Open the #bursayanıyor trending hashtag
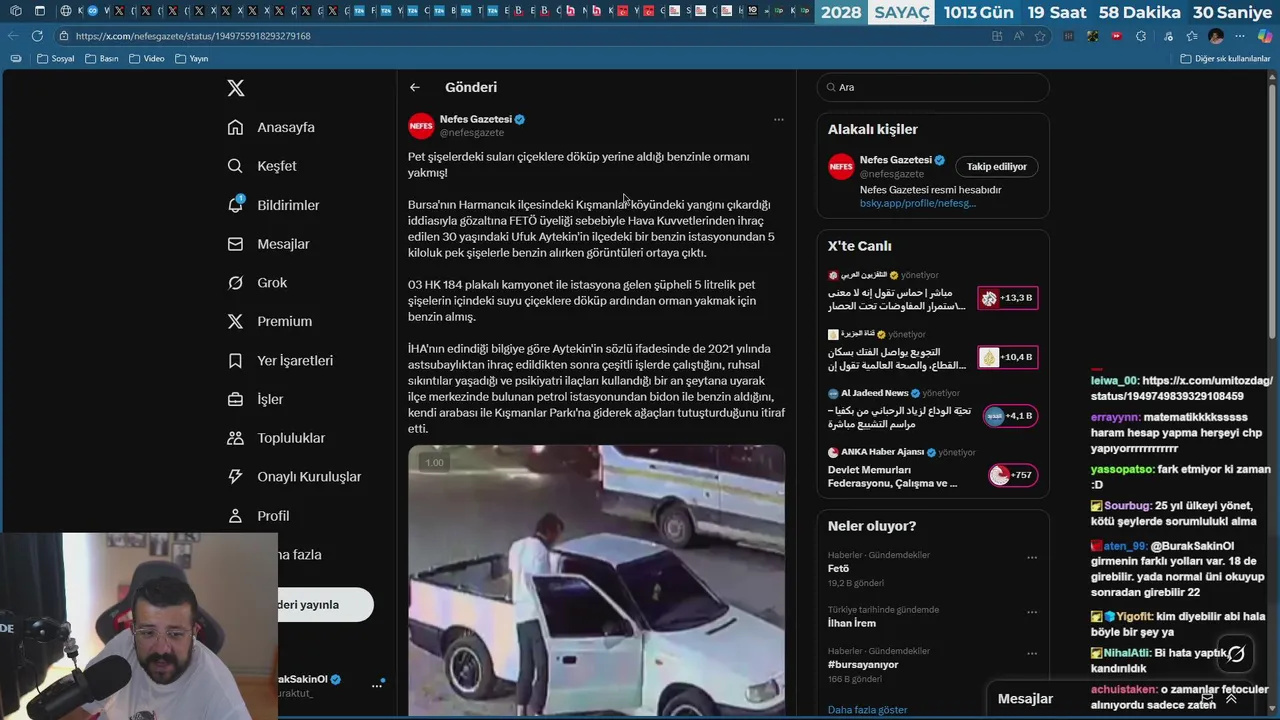The height and width of the screenshot is (720, 1280). pyautogui.click(x=863, y=664)
